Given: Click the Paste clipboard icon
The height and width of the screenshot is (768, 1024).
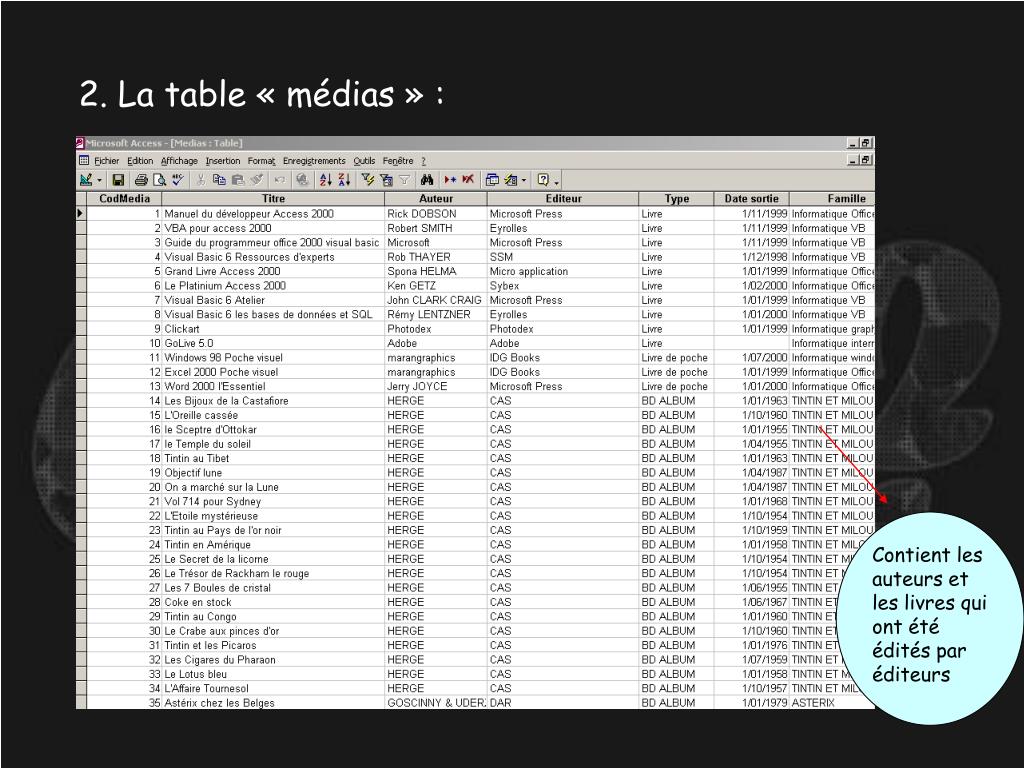Looking at the screenshot, I should click(238, 180).
